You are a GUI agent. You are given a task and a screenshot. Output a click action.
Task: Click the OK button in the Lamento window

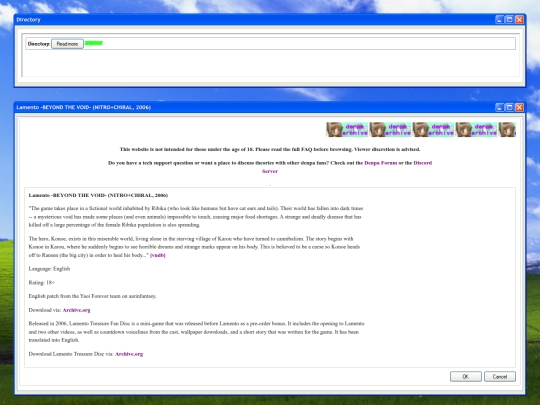click(466, 376)
